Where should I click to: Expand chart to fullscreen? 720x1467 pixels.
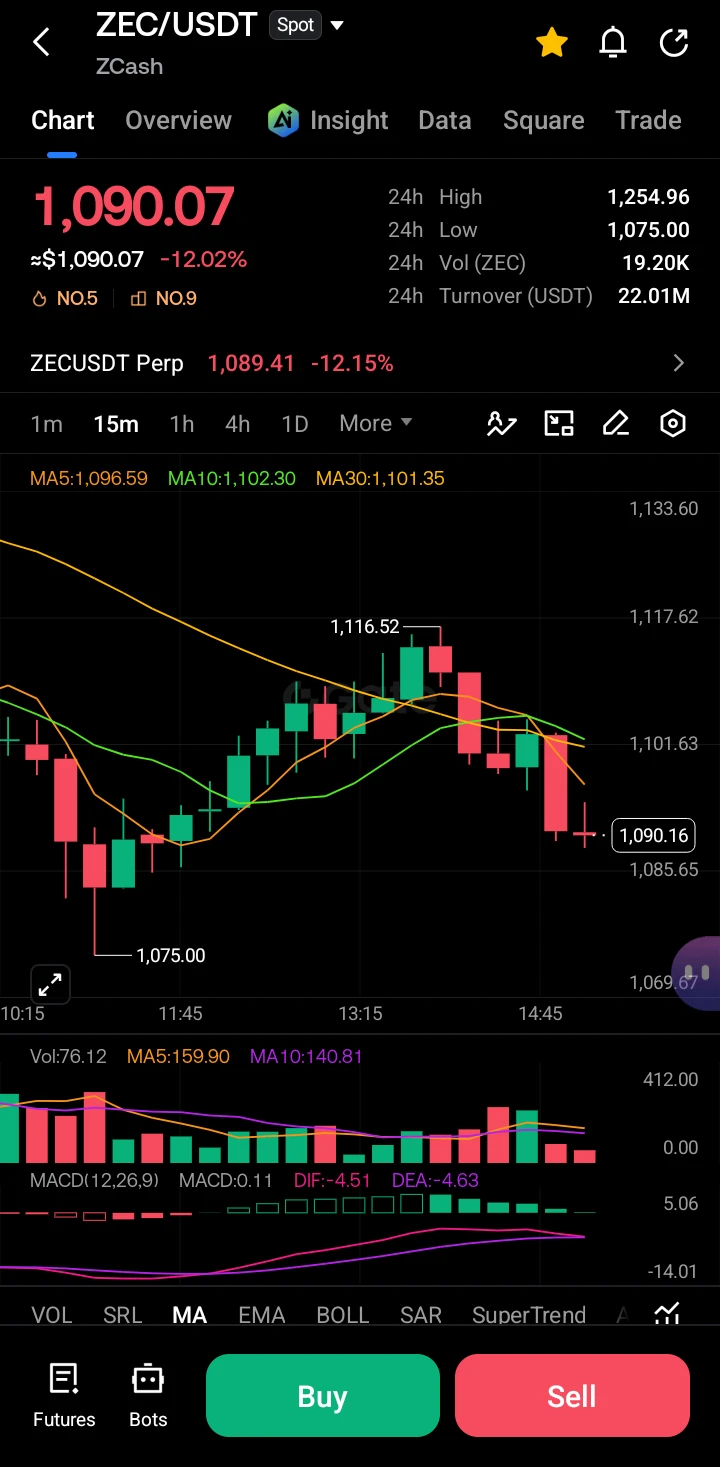tap(49, 984)
